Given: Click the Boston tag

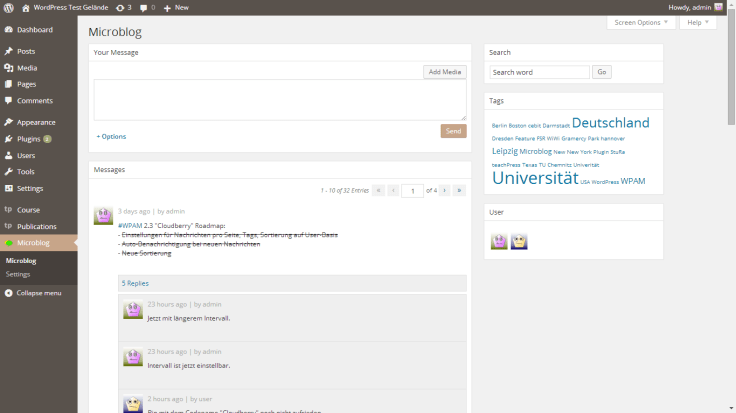Looking at the screenshot, I should pyautogui.click(x=517, y=126).
